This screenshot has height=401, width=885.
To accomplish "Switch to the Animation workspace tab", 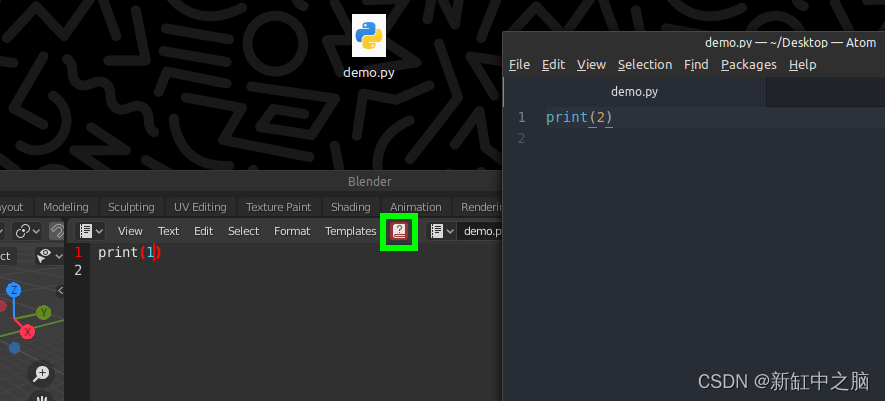I will coord(415,207).
